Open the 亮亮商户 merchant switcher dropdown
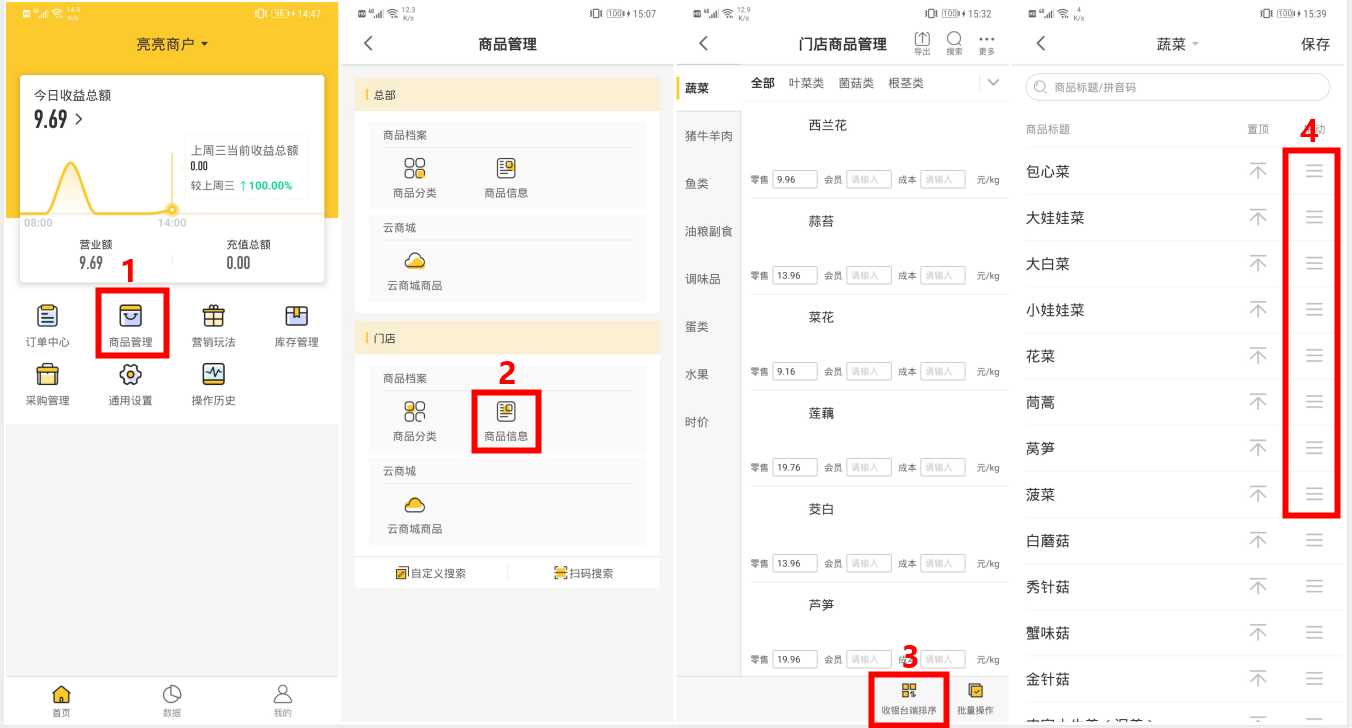The image size is (1352, 728). (173, 44)
